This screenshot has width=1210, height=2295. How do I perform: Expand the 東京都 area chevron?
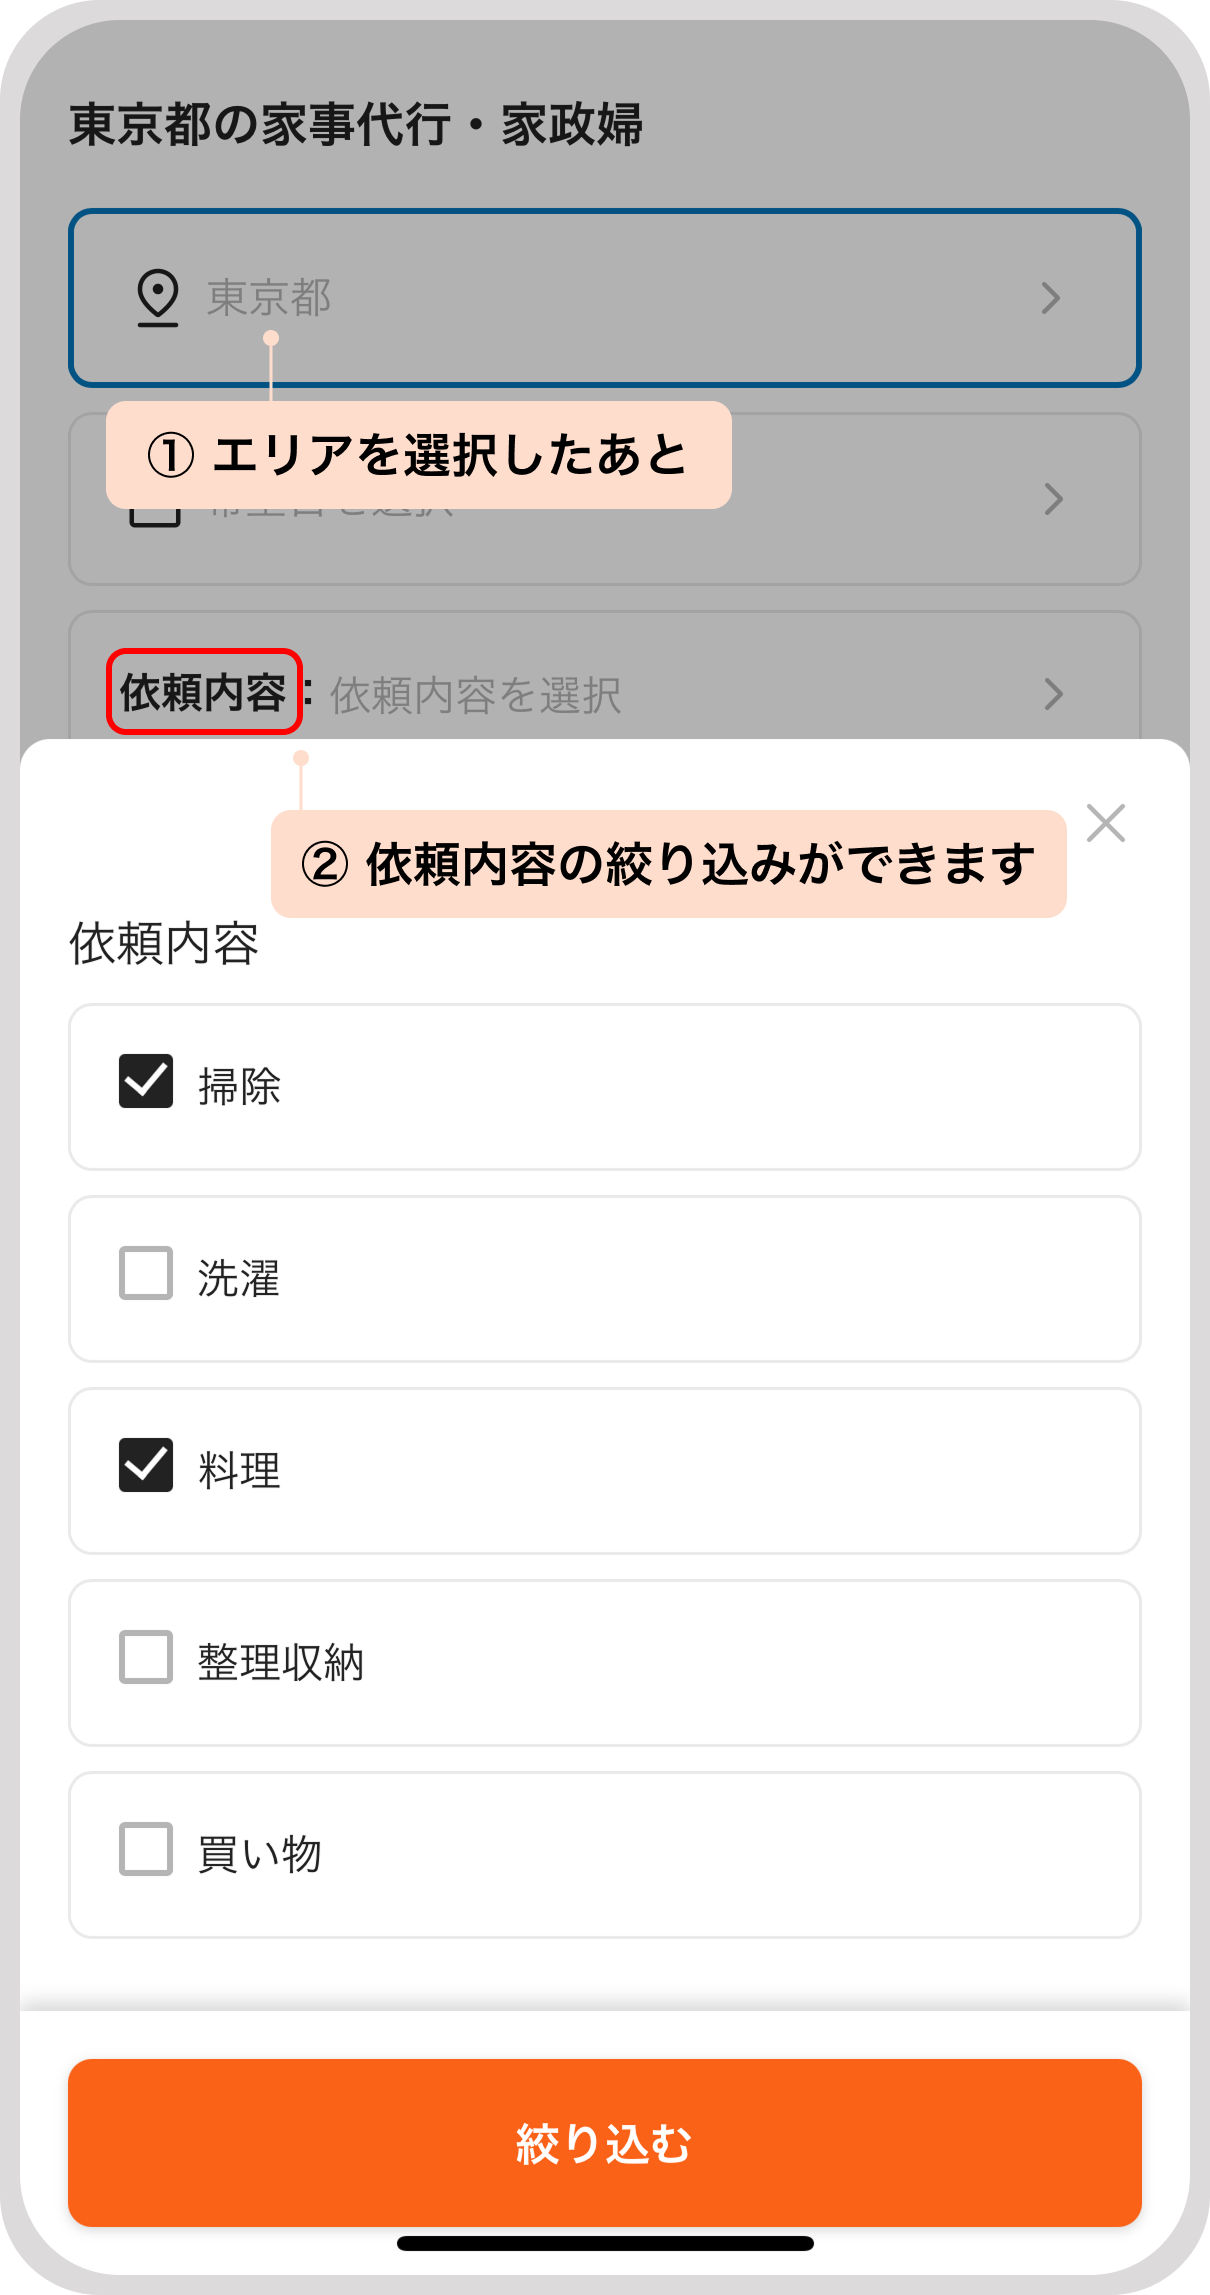coord(1050,298)
